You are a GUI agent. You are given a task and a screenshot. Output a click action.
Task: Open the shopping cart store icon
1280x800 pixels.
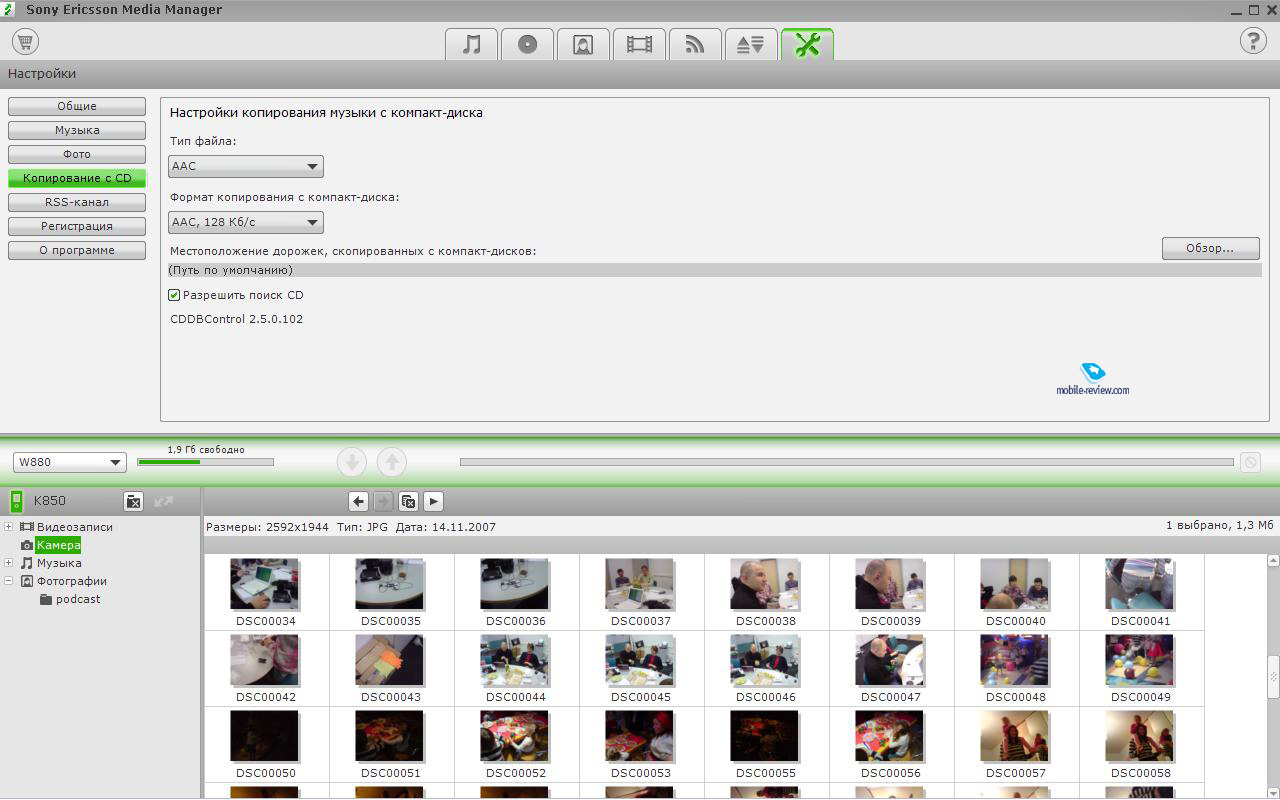[25, 42]
